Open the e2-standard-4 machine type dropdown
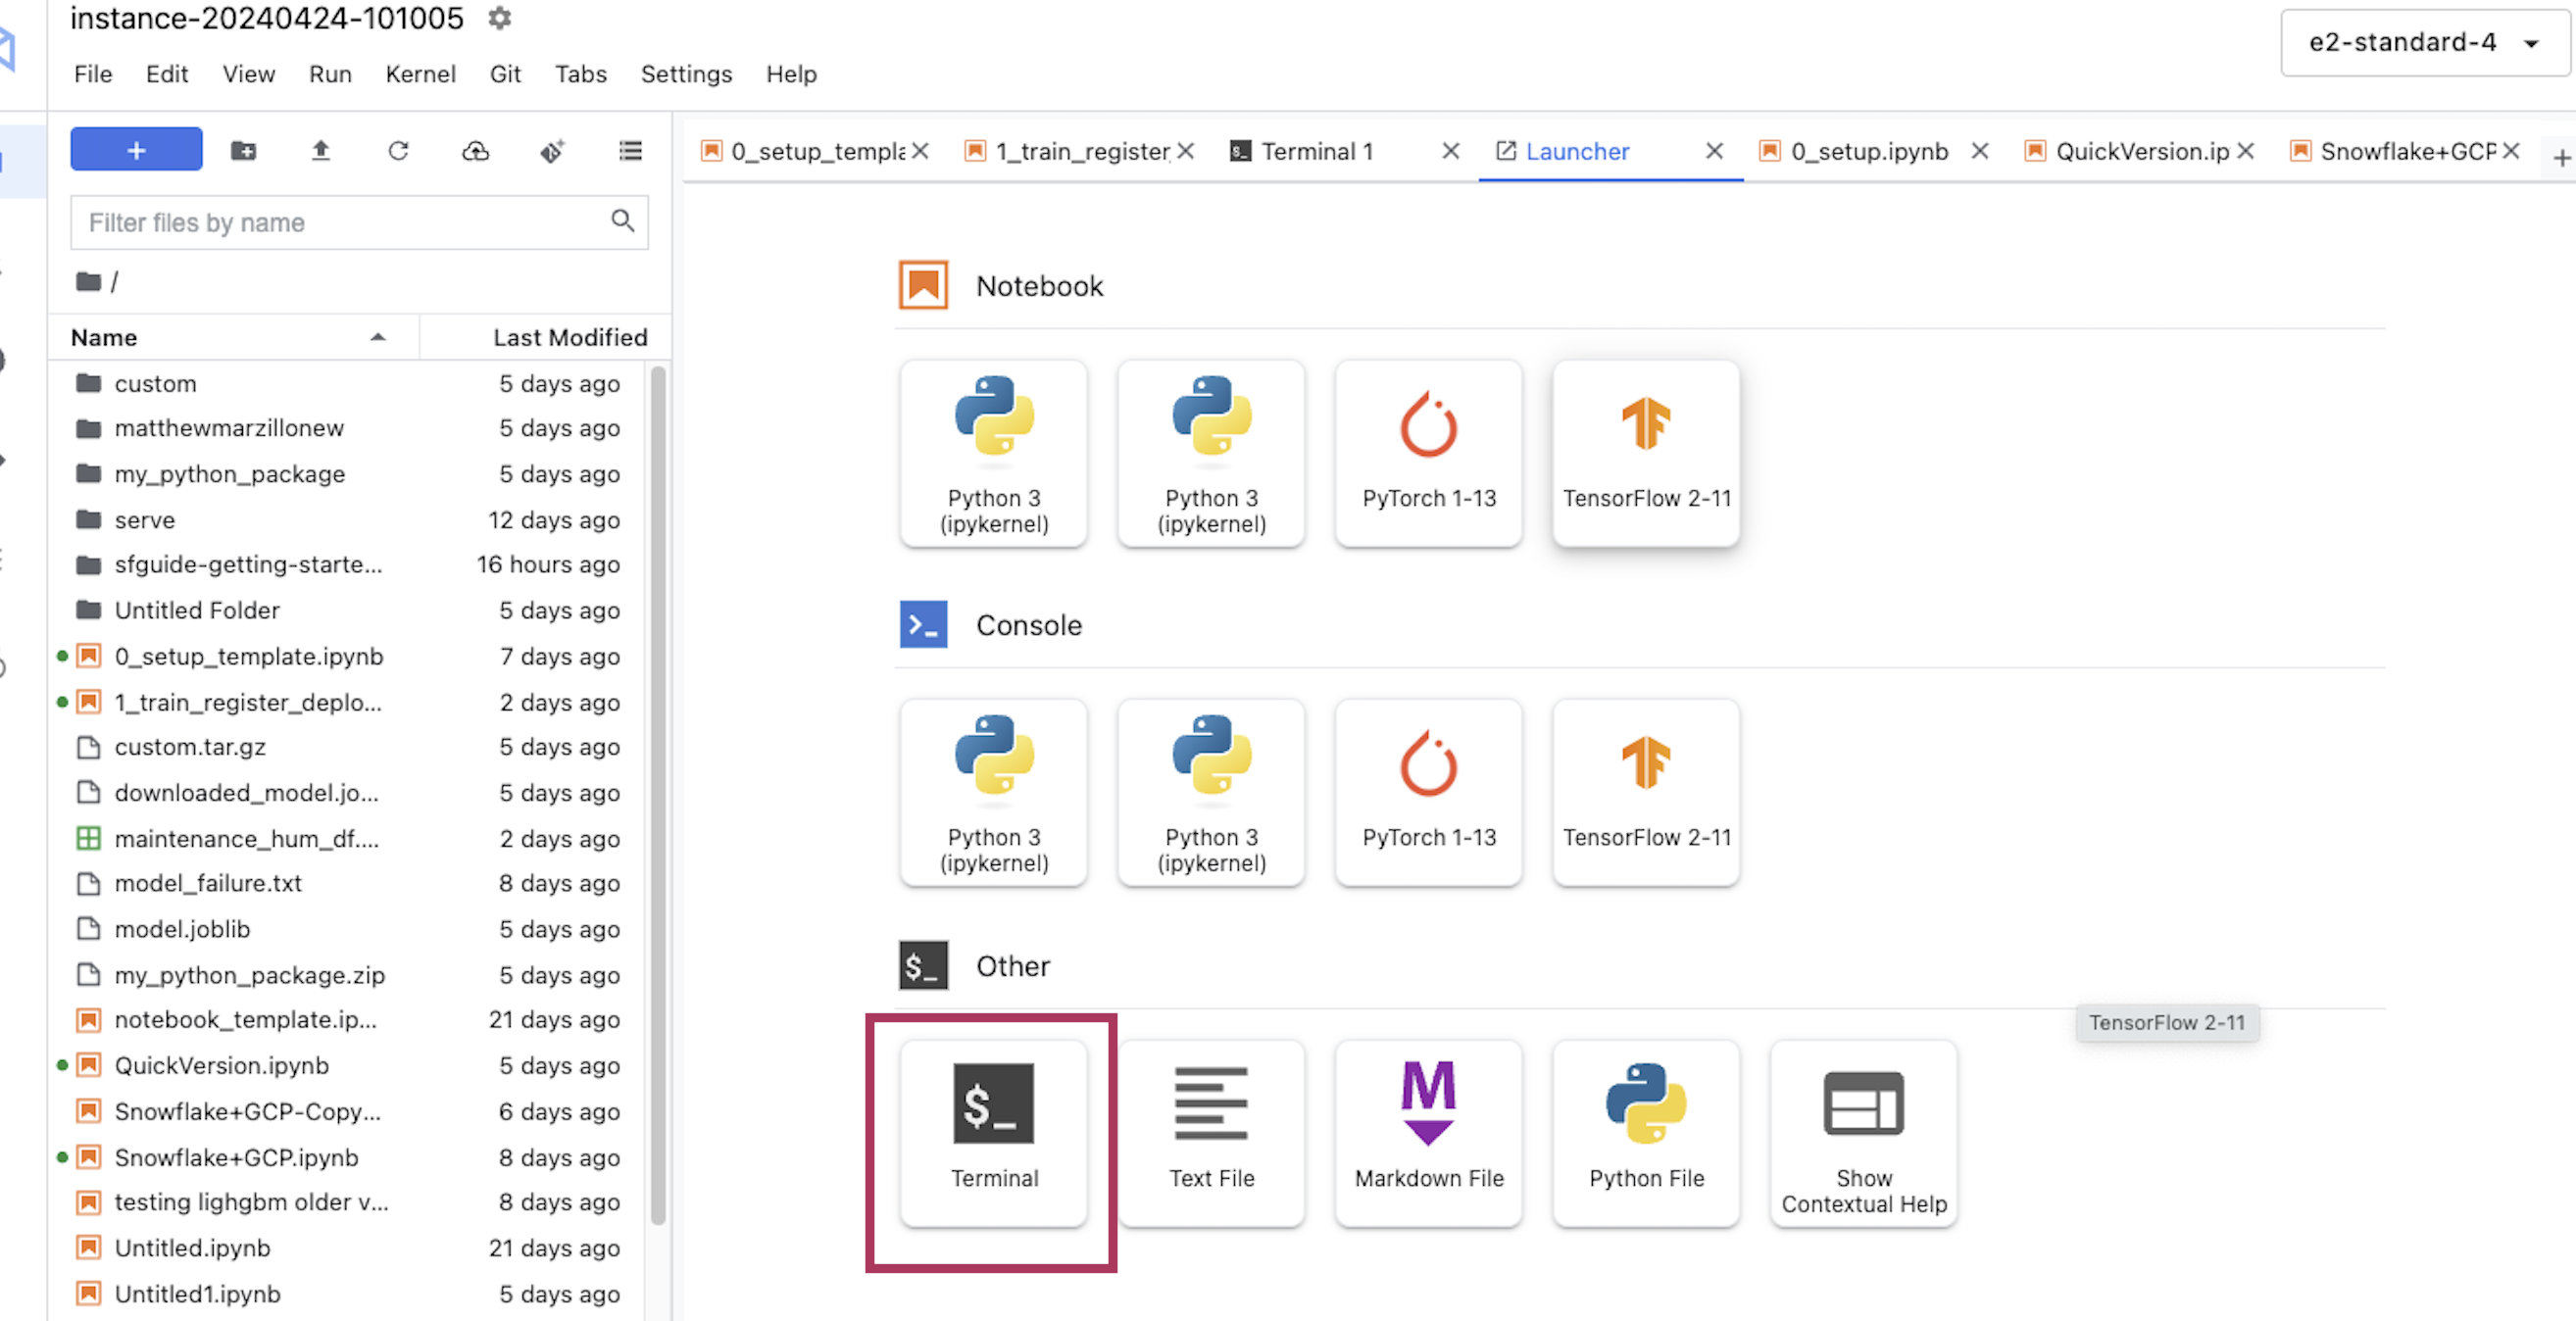2576x1321 pixels. [2424, 42]
